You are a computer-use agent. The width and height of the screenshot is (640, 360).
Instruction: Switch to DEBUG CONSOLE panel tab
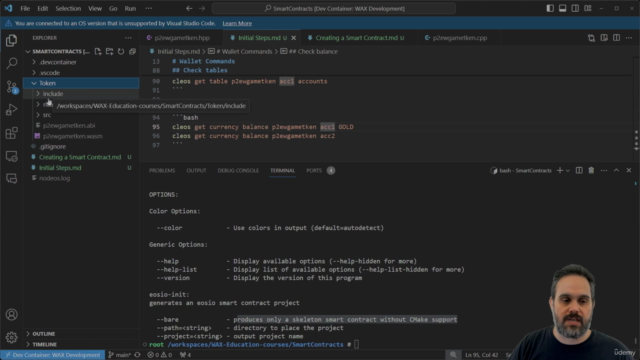238,170
